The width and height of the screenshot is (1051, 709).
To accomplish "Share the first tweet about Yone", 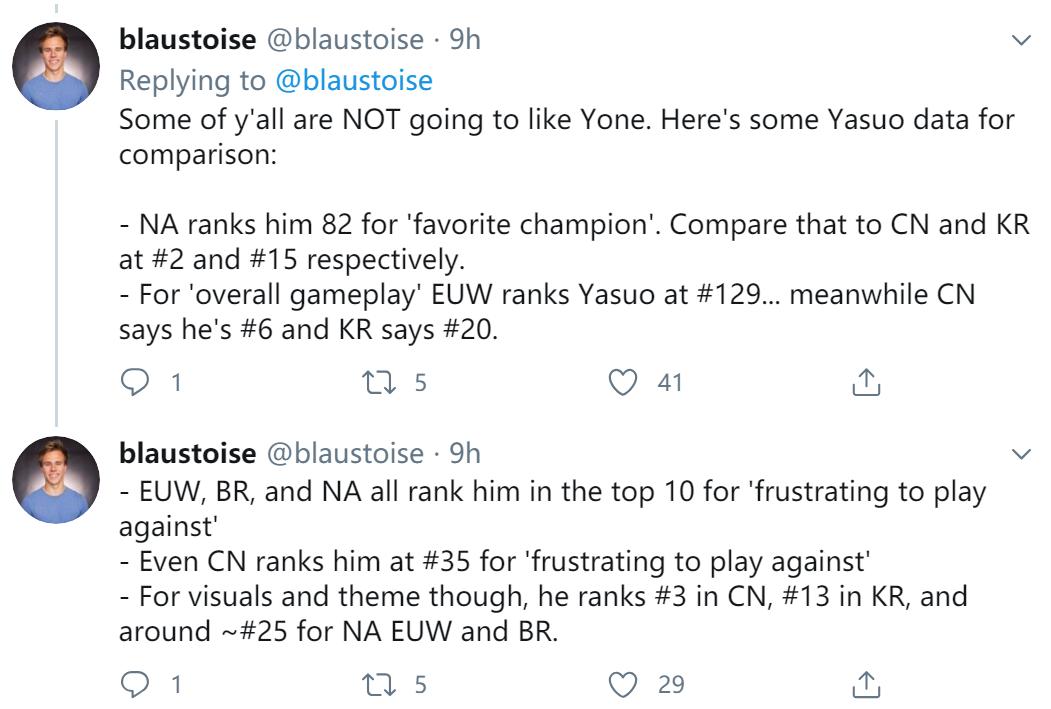I will click(x=866, y=381).
